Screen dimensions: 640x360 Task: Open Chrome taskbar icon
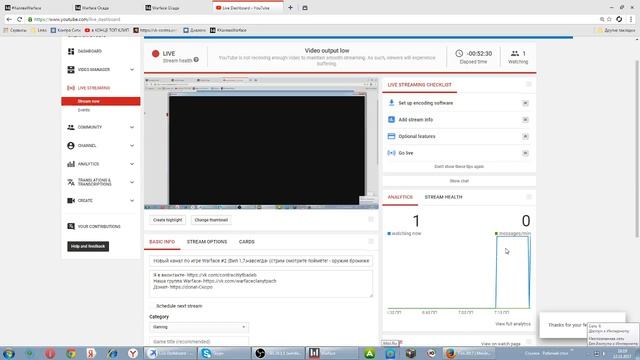[x=71, y=353]
